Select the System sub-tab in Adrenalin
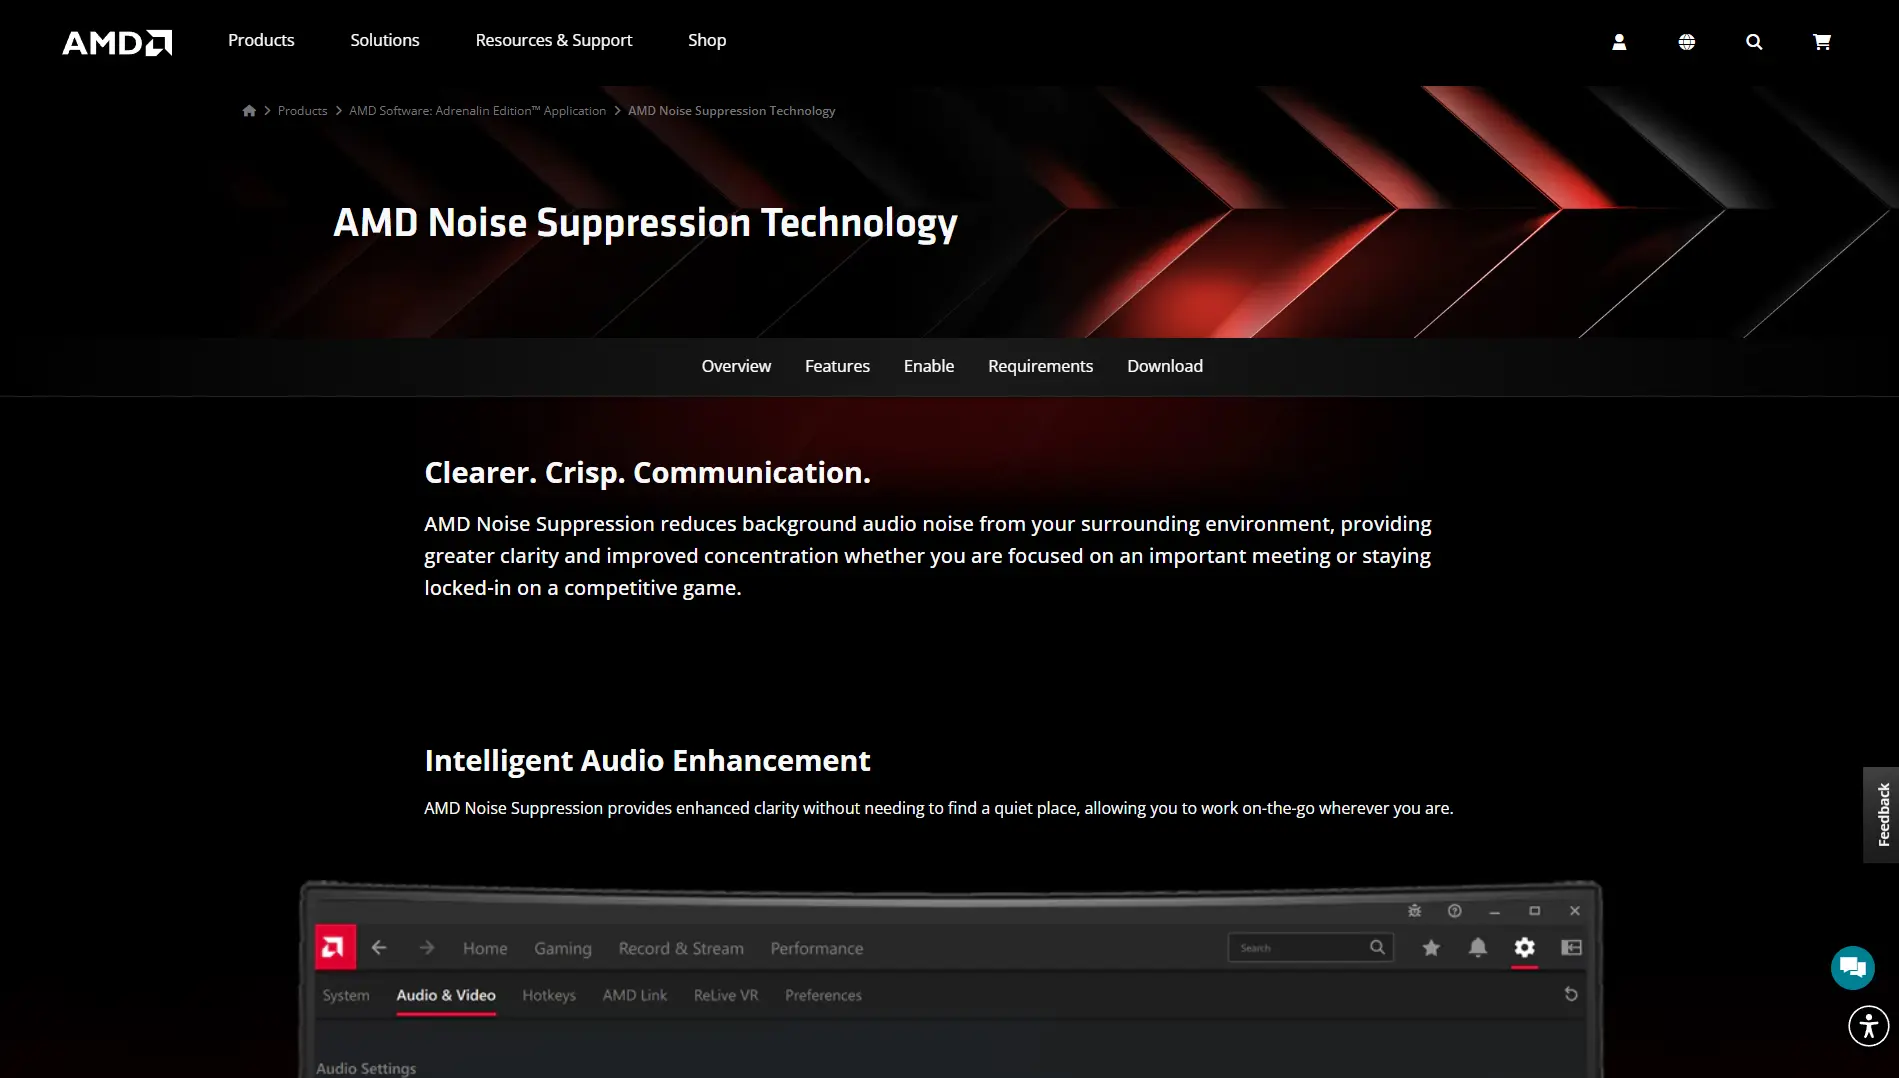 pyautogui.click(x=346, y=995)
